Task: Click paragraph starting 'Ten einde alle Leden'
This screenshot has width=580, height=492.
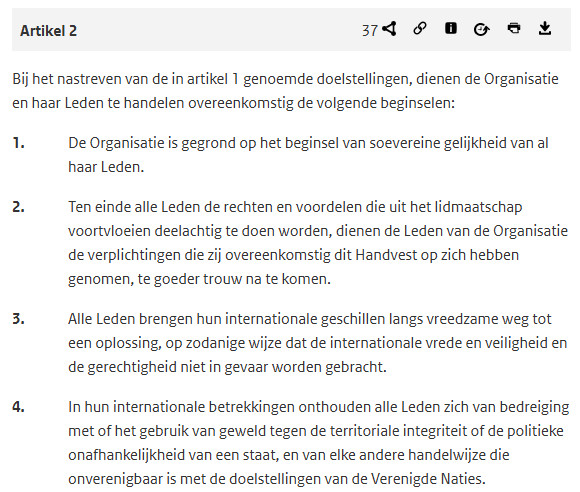Action: click(x=318, y=243)
